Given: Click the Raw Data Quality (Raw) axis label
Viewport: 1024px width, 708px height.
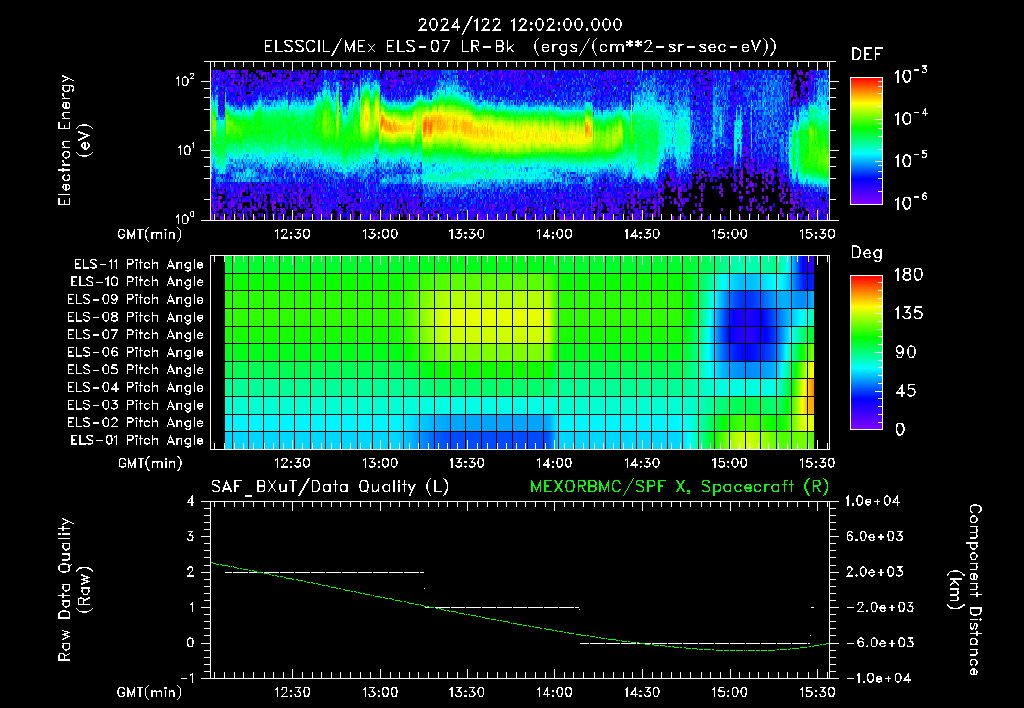Looking at the screenshot, I should (74, 590).
